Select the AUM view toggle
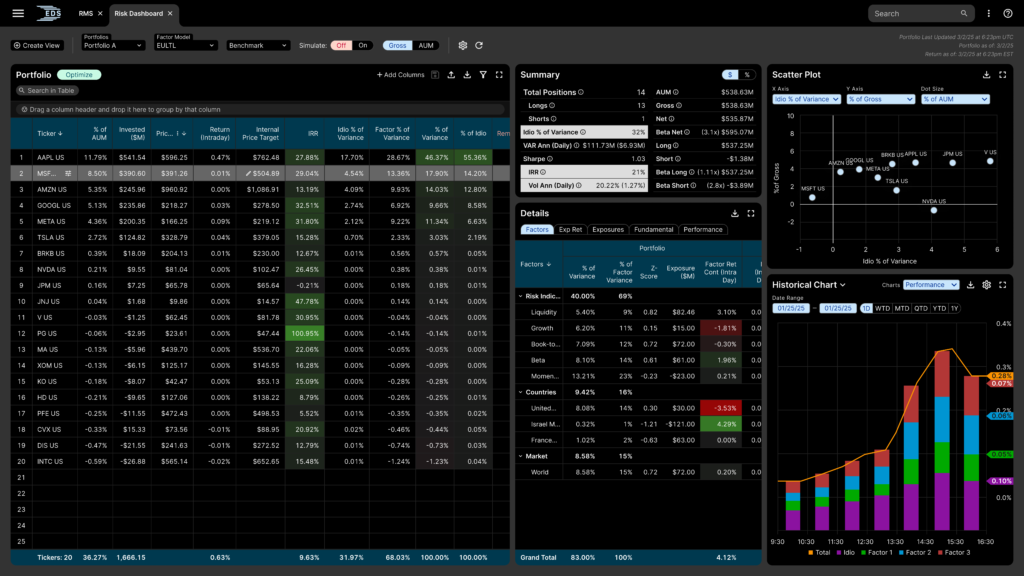 pos(426,45)
